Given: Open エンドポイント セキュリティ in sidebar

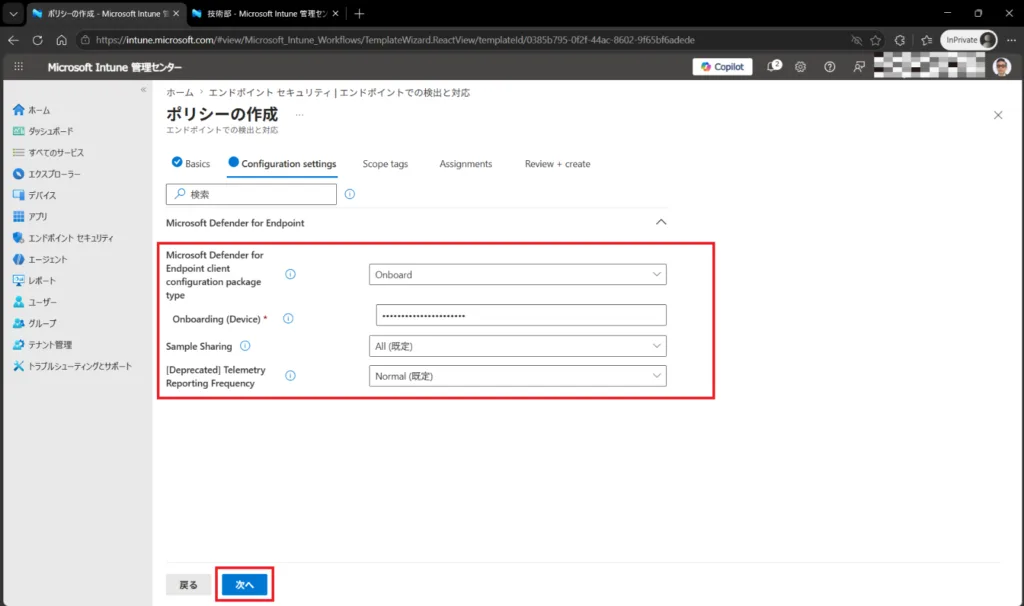Looking at the screenshot, I should [x=63, y=238].
